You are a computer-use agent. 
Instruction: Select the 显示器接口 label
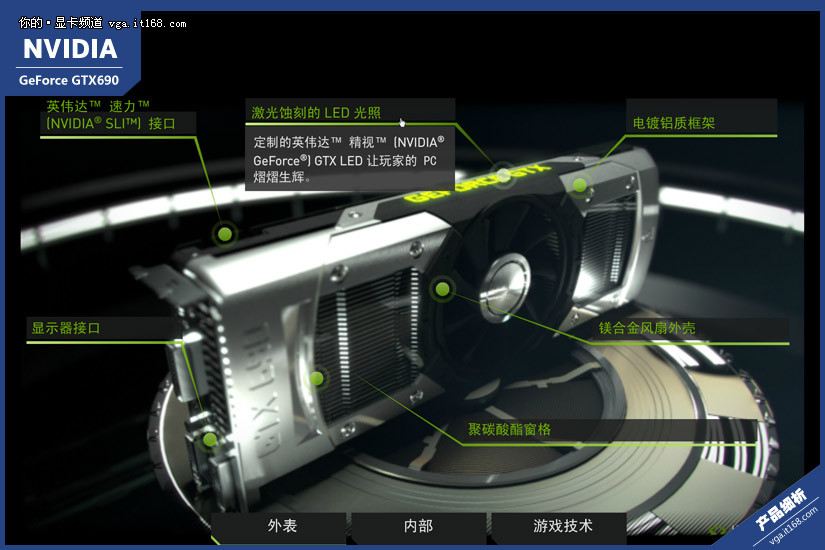click(x=66, y=328)
